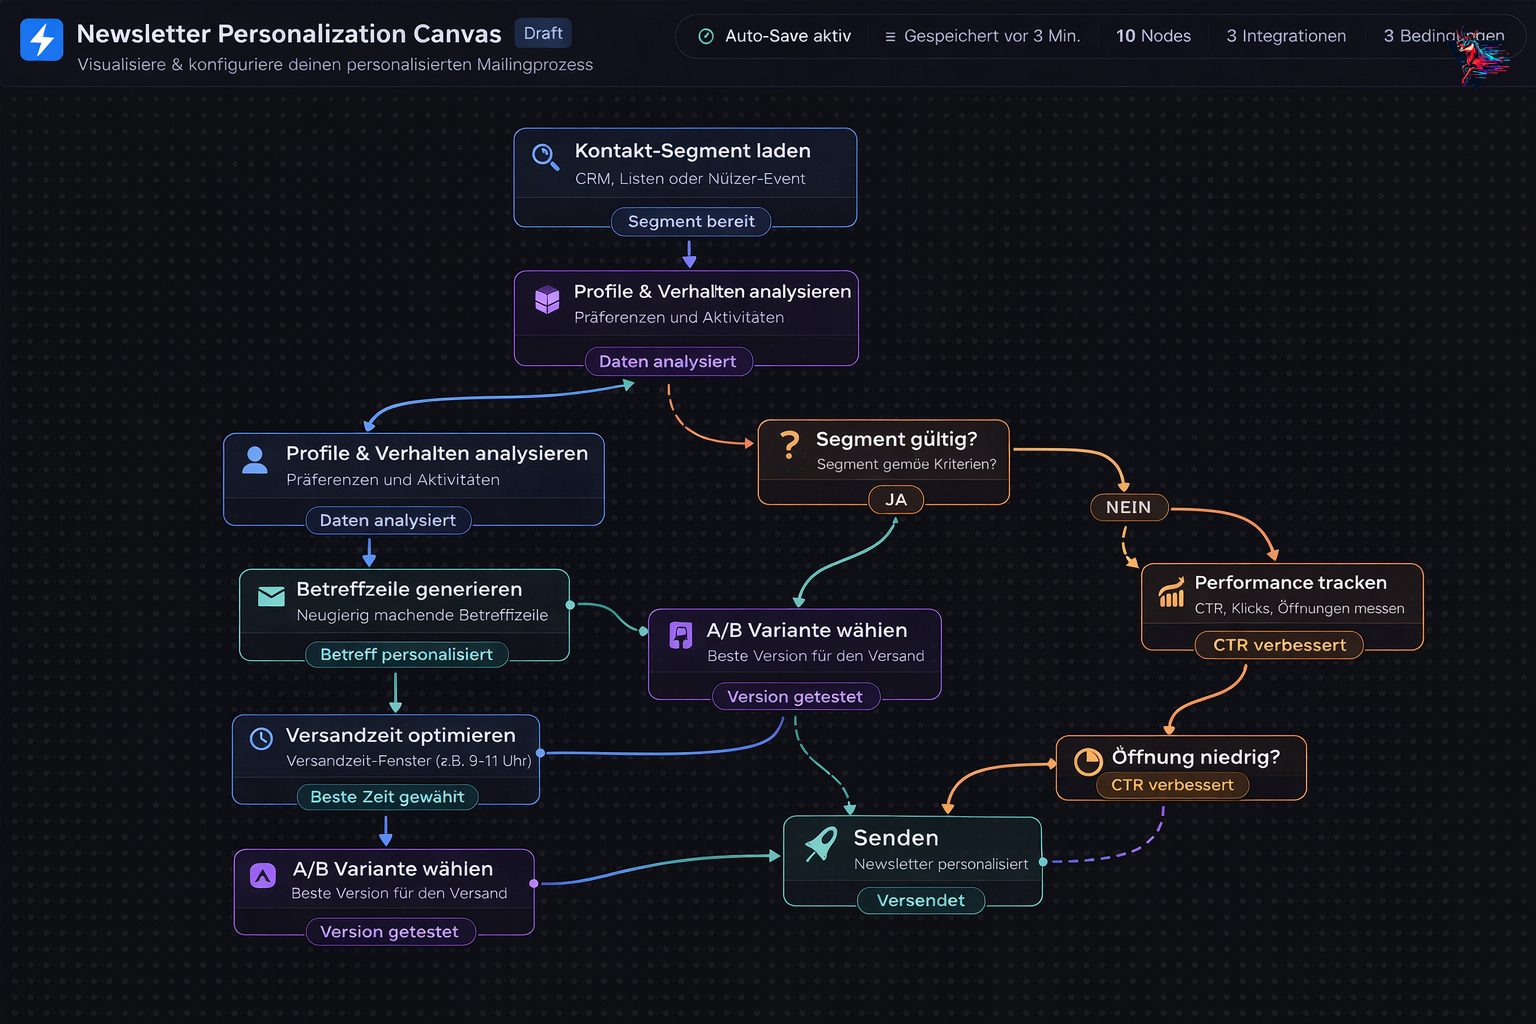Click the bar chart icon on Performance tracken

point(1171,593)
